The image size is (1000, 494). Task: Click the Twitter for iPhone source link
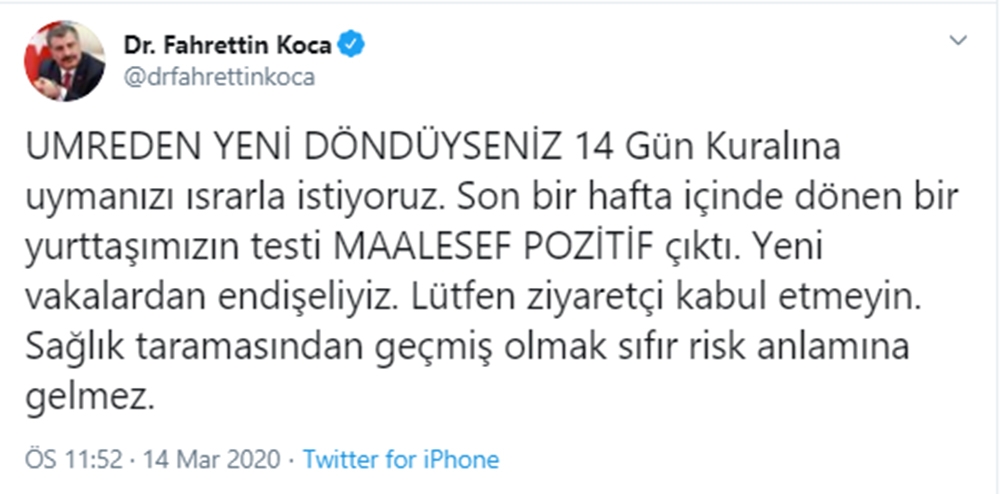tap(401, 460)
